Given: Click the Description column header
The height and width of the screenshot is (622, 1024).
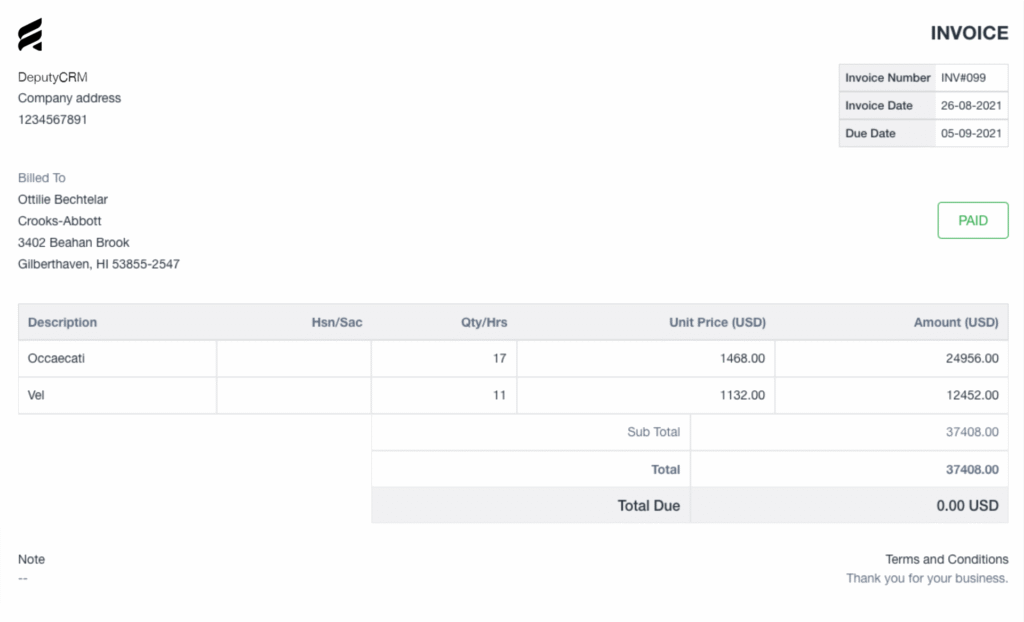Looking at the screenshot, I should [63, 322].
